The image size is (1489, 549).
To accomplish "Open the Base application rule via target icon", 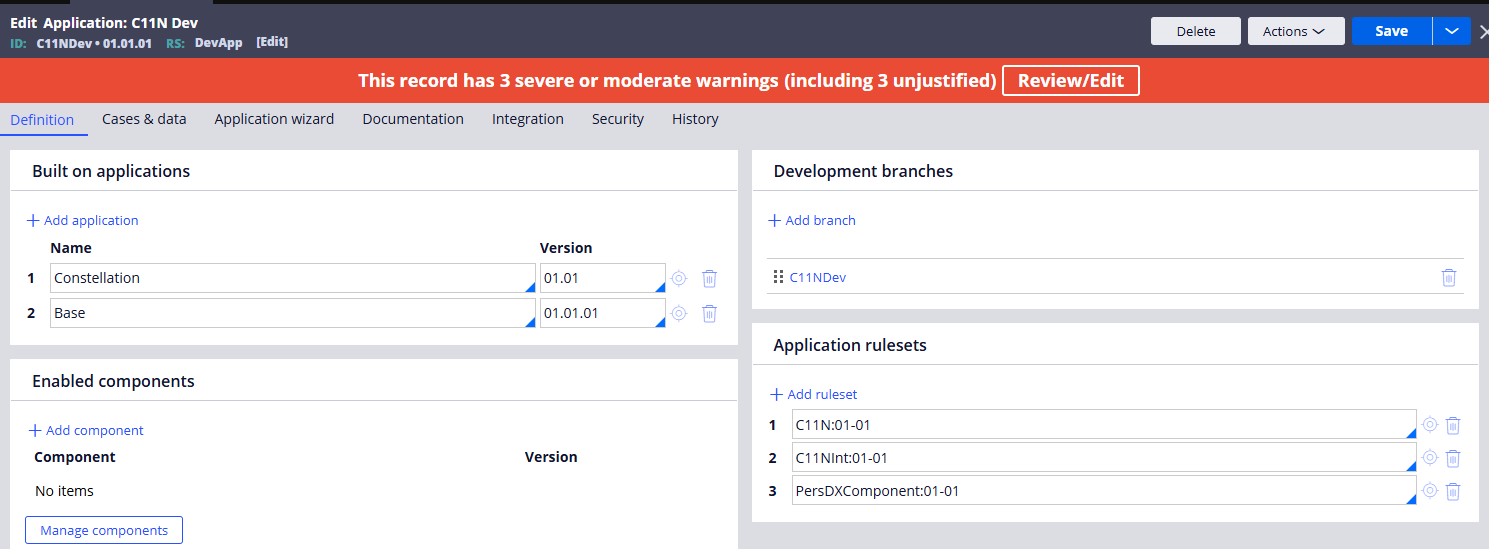I will tap(679, 313).
